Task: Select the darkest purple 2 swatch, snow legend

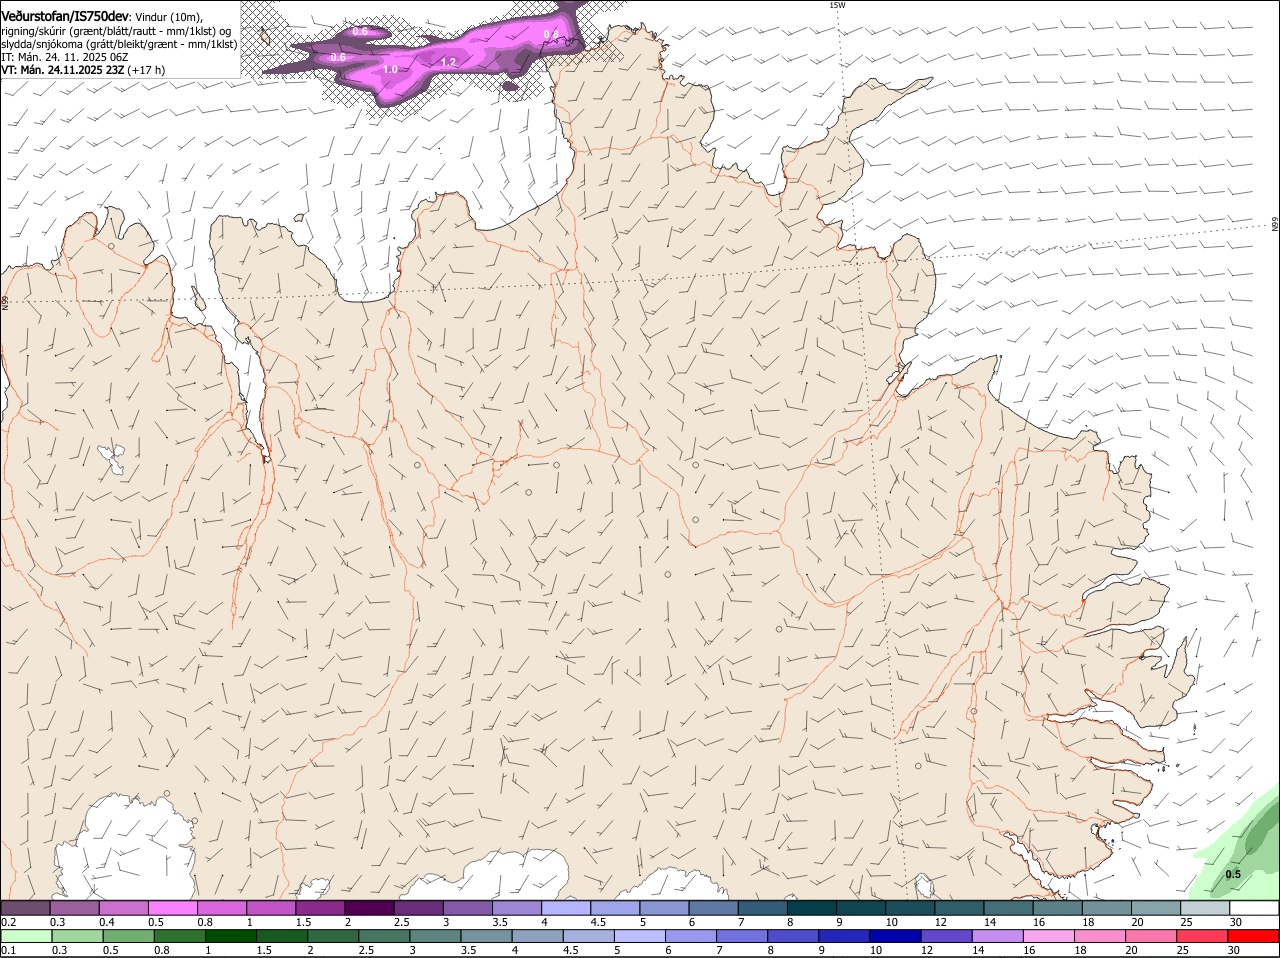Action: click(369, 907)
